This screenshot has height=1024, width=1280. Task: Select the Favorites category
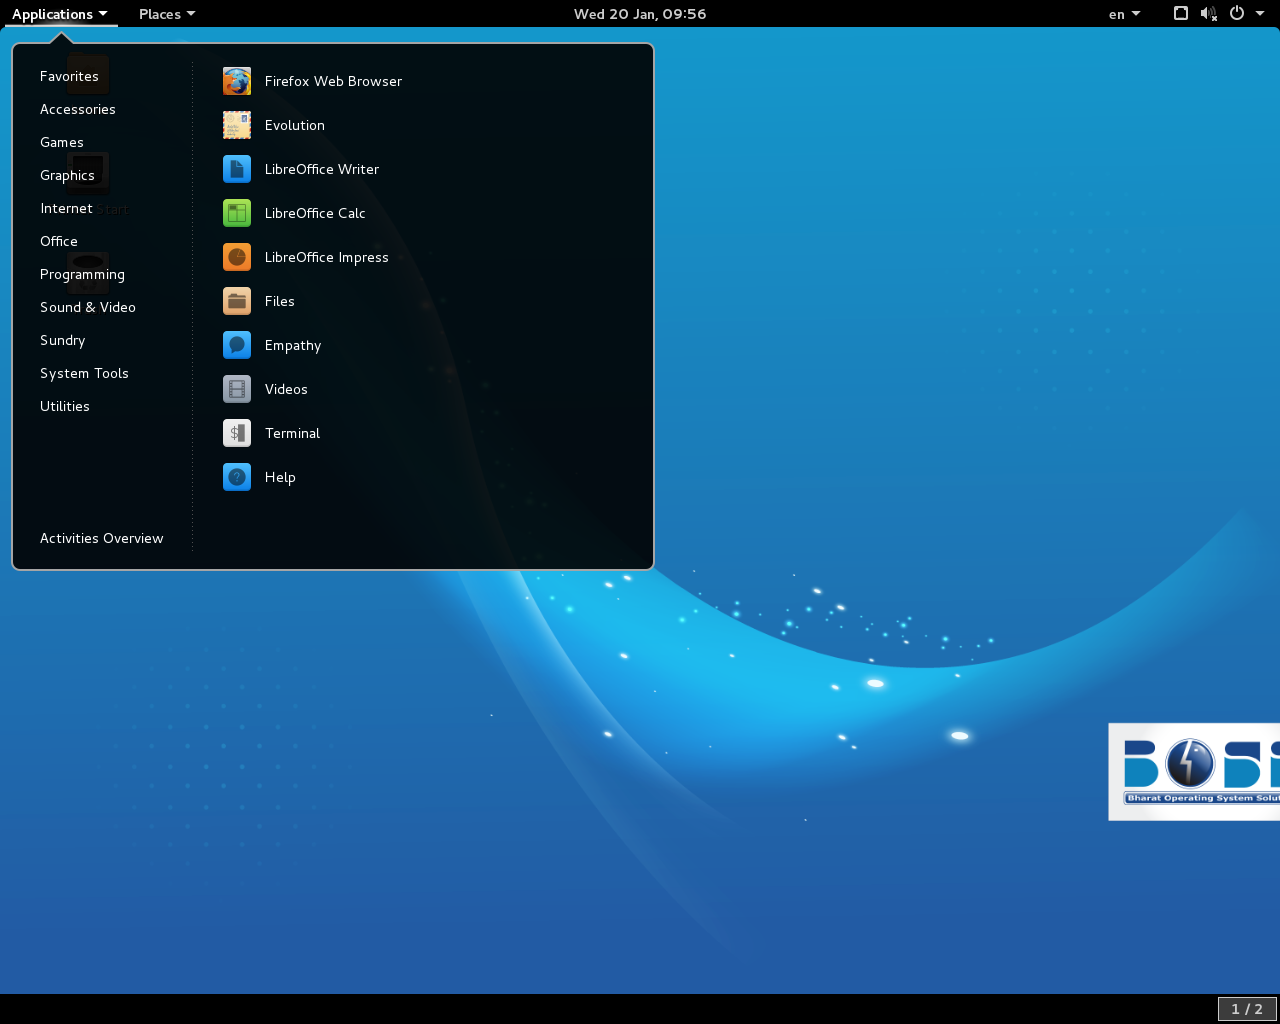70,76
